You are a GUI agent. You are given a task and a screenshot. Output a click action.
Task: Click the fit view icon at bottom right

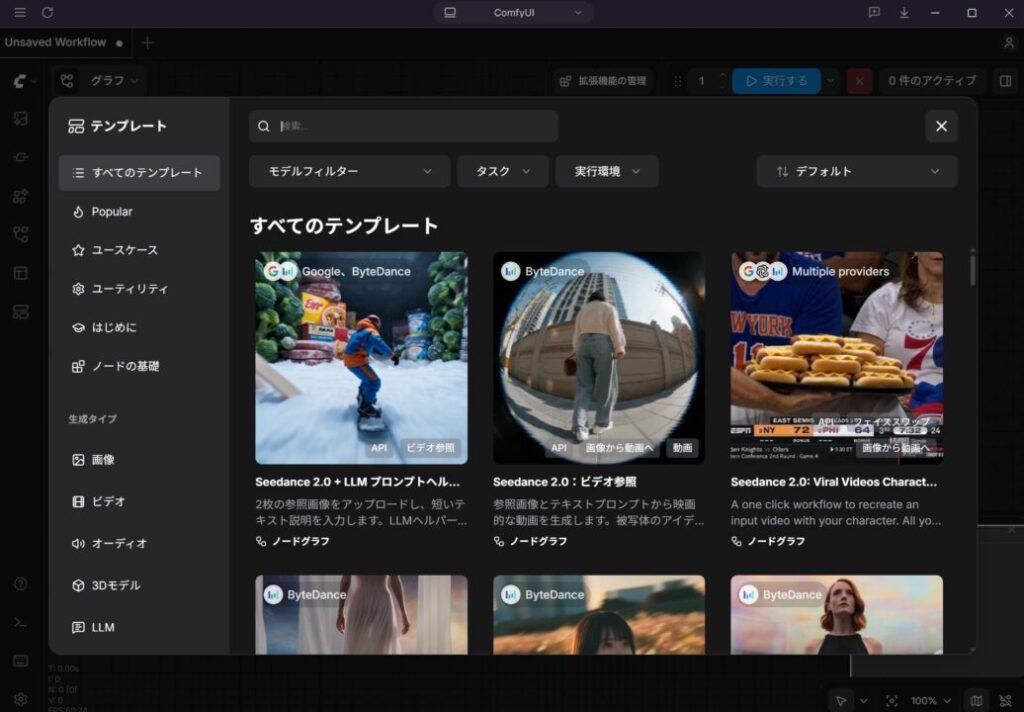891,700
